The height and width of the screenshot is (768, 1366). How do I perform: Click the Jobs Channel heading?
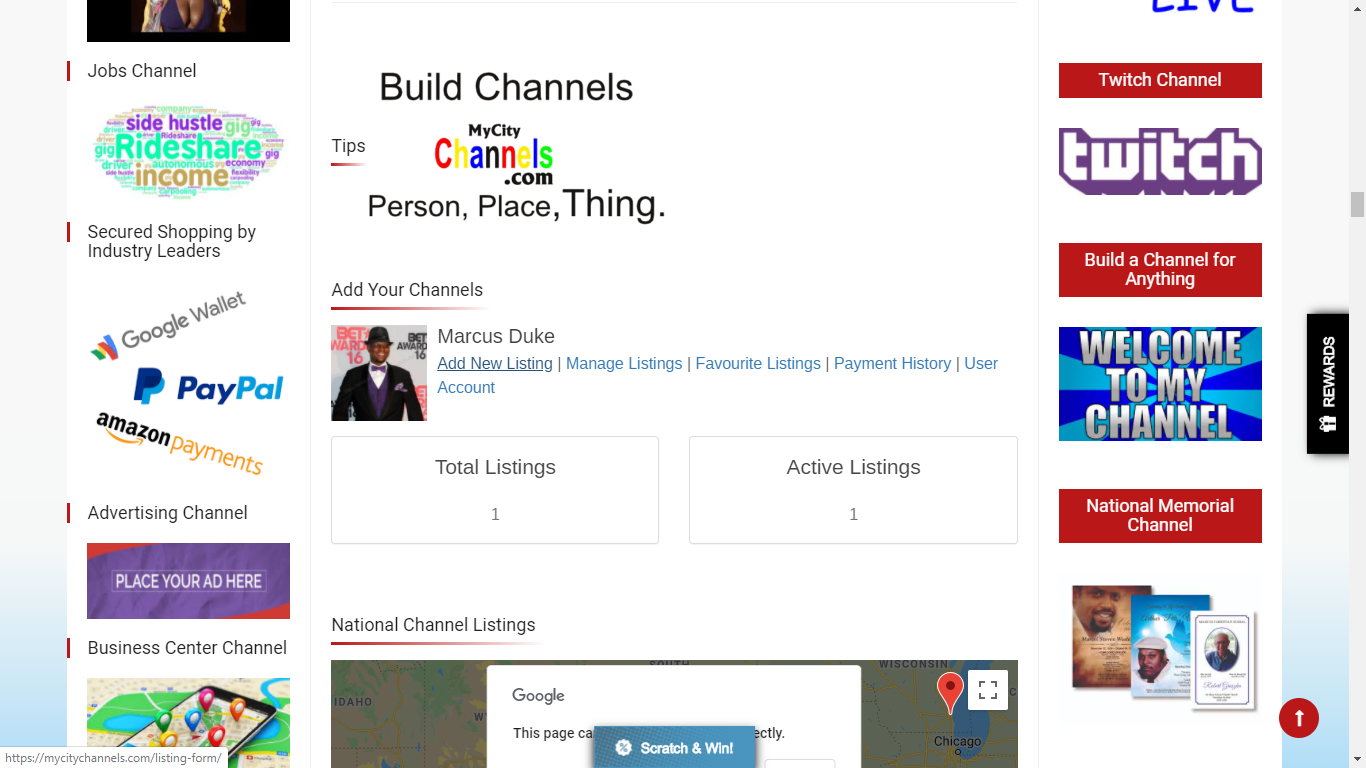click(142, 71)
